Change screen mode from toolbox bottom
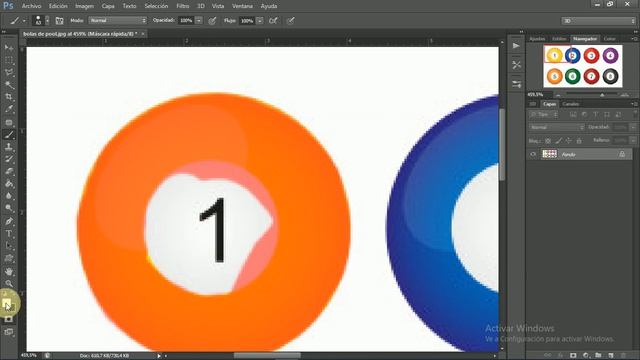The image size is (640, 360). tap(9, 332)
